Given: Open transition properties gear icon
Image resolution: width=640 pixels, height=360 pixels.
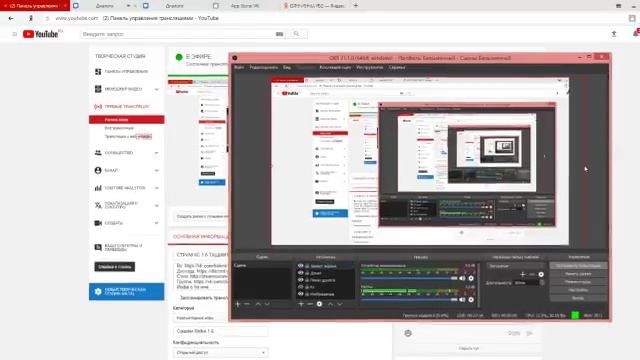Looking at the screenshot, I should click(x=541, y=274).
